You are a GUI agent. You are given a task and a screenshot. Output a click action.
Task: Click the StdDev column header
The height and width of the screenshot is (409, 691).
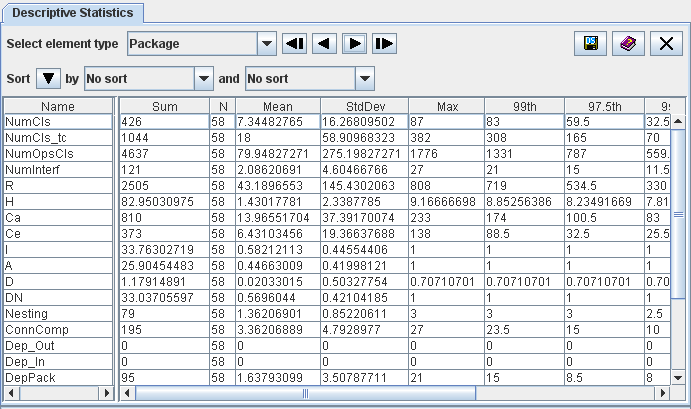[364, 106]
